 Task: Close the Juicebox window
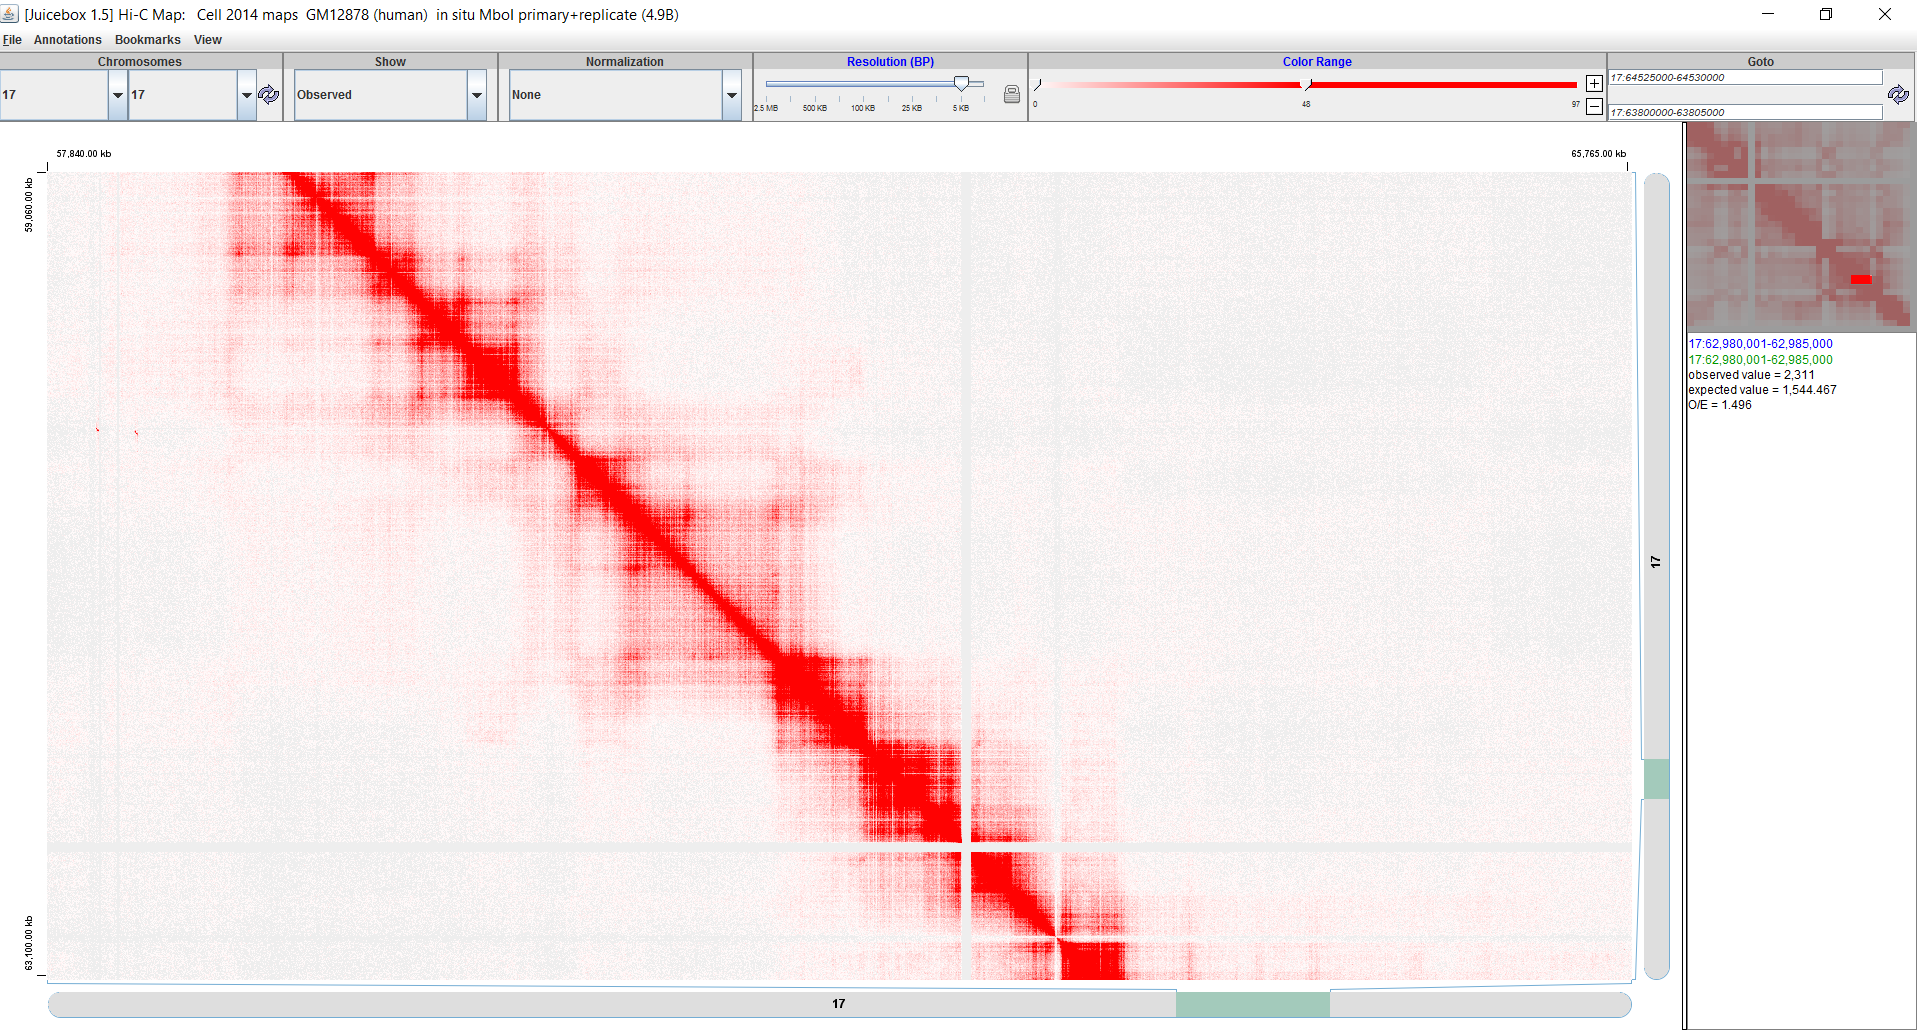tap(1884, 14)
